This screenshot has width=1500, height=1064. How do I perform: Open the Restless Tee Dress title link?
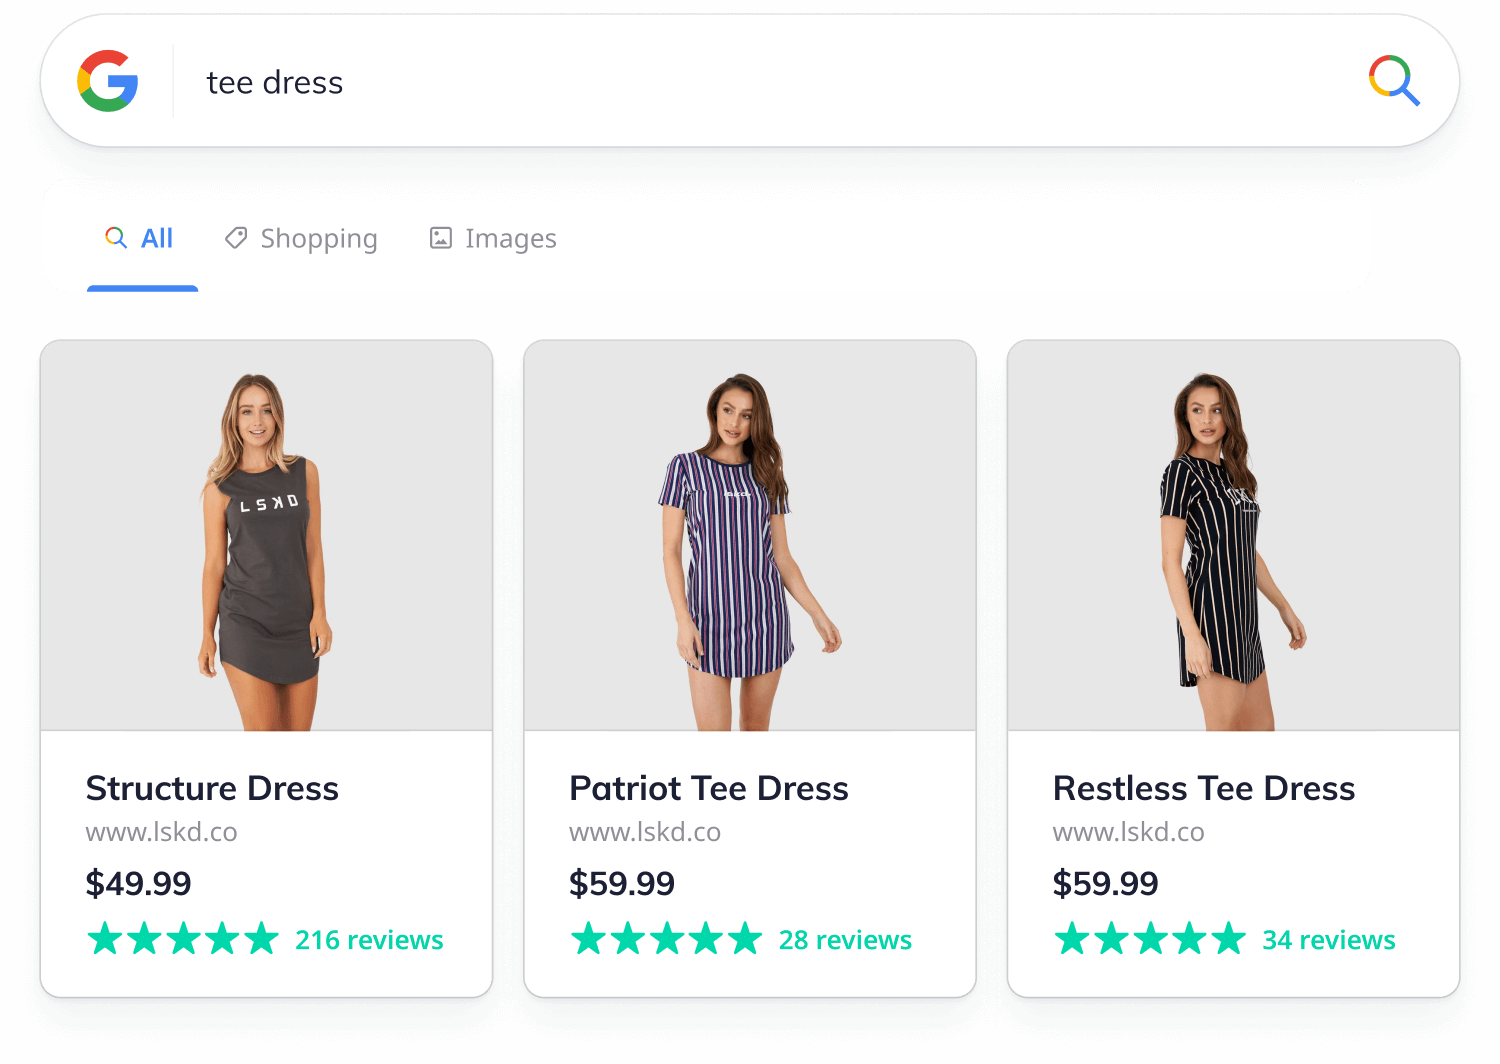[x=1204, y=788]
